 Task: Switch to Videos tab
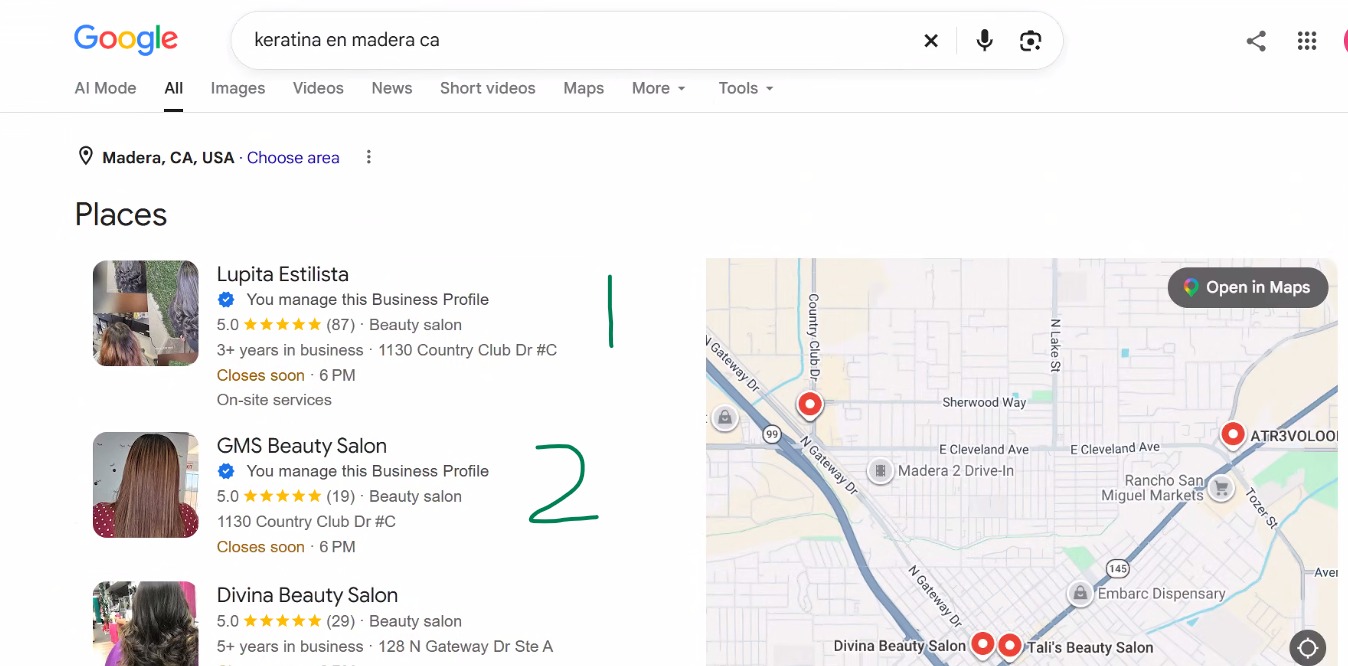[x=318, y=88]
